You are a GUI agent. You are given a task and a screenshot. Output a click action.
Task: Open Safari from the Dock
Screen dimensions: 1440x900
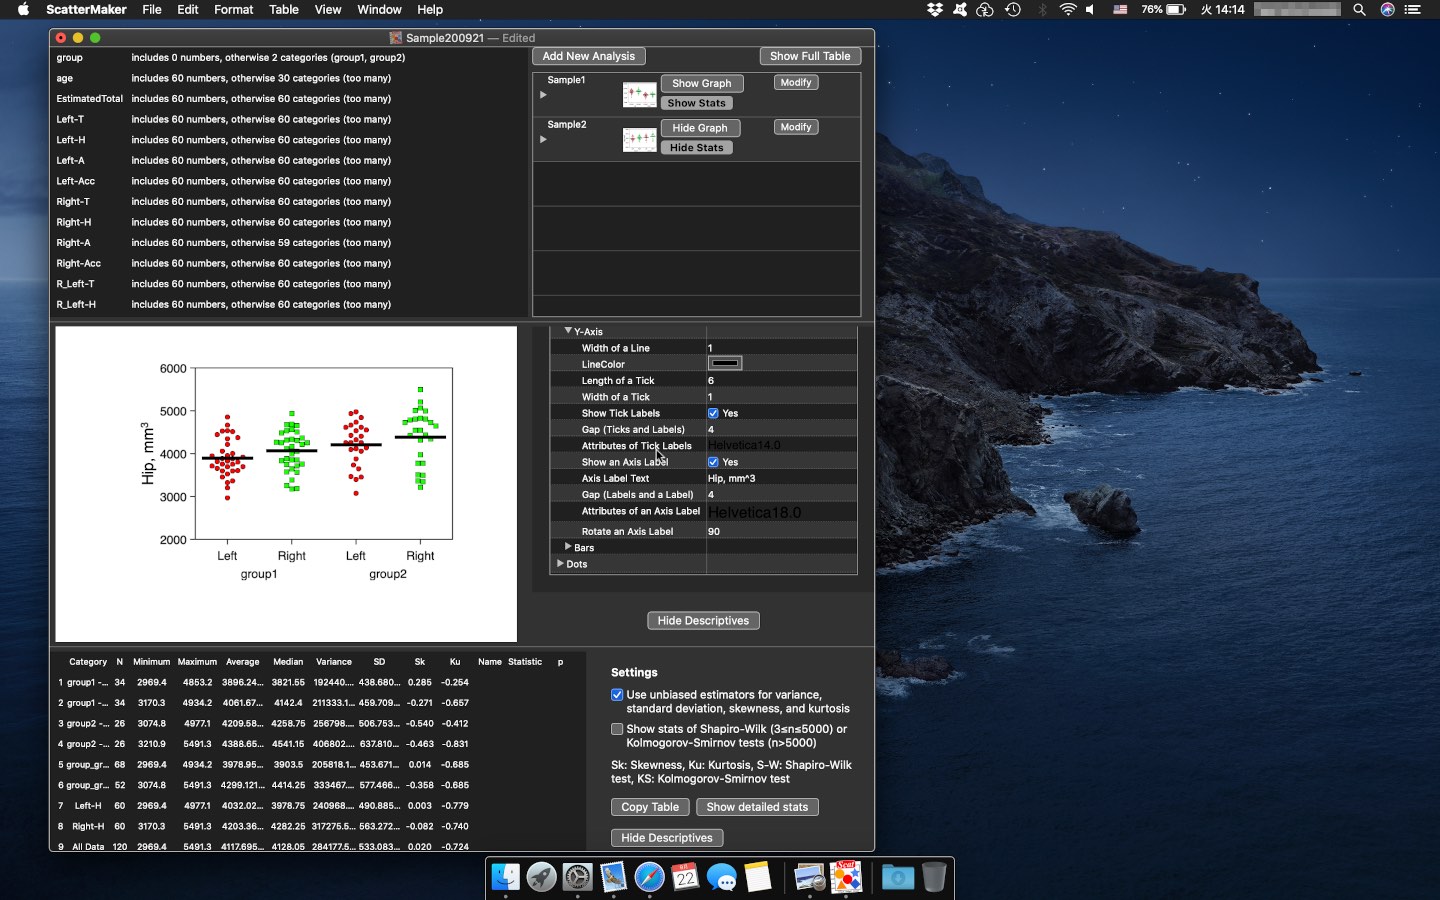(649, 878)
